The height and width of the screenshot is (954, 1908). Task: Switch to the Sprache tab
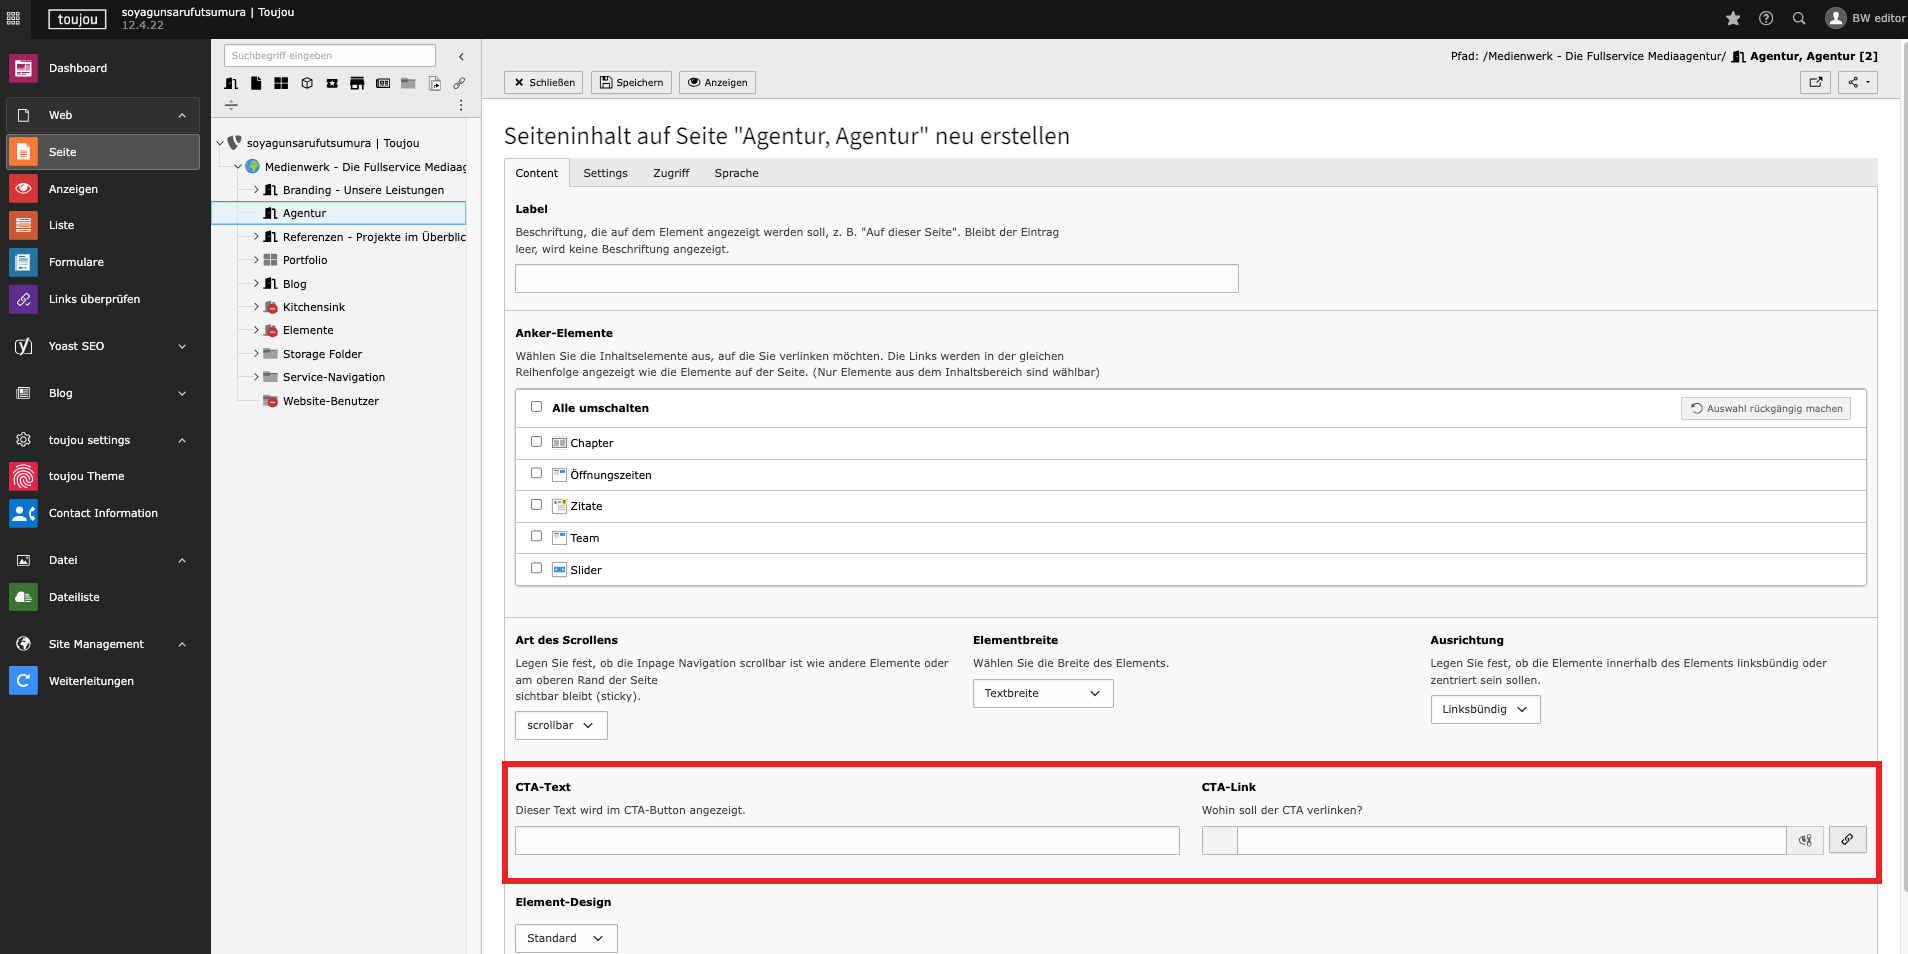pos(736,173)
